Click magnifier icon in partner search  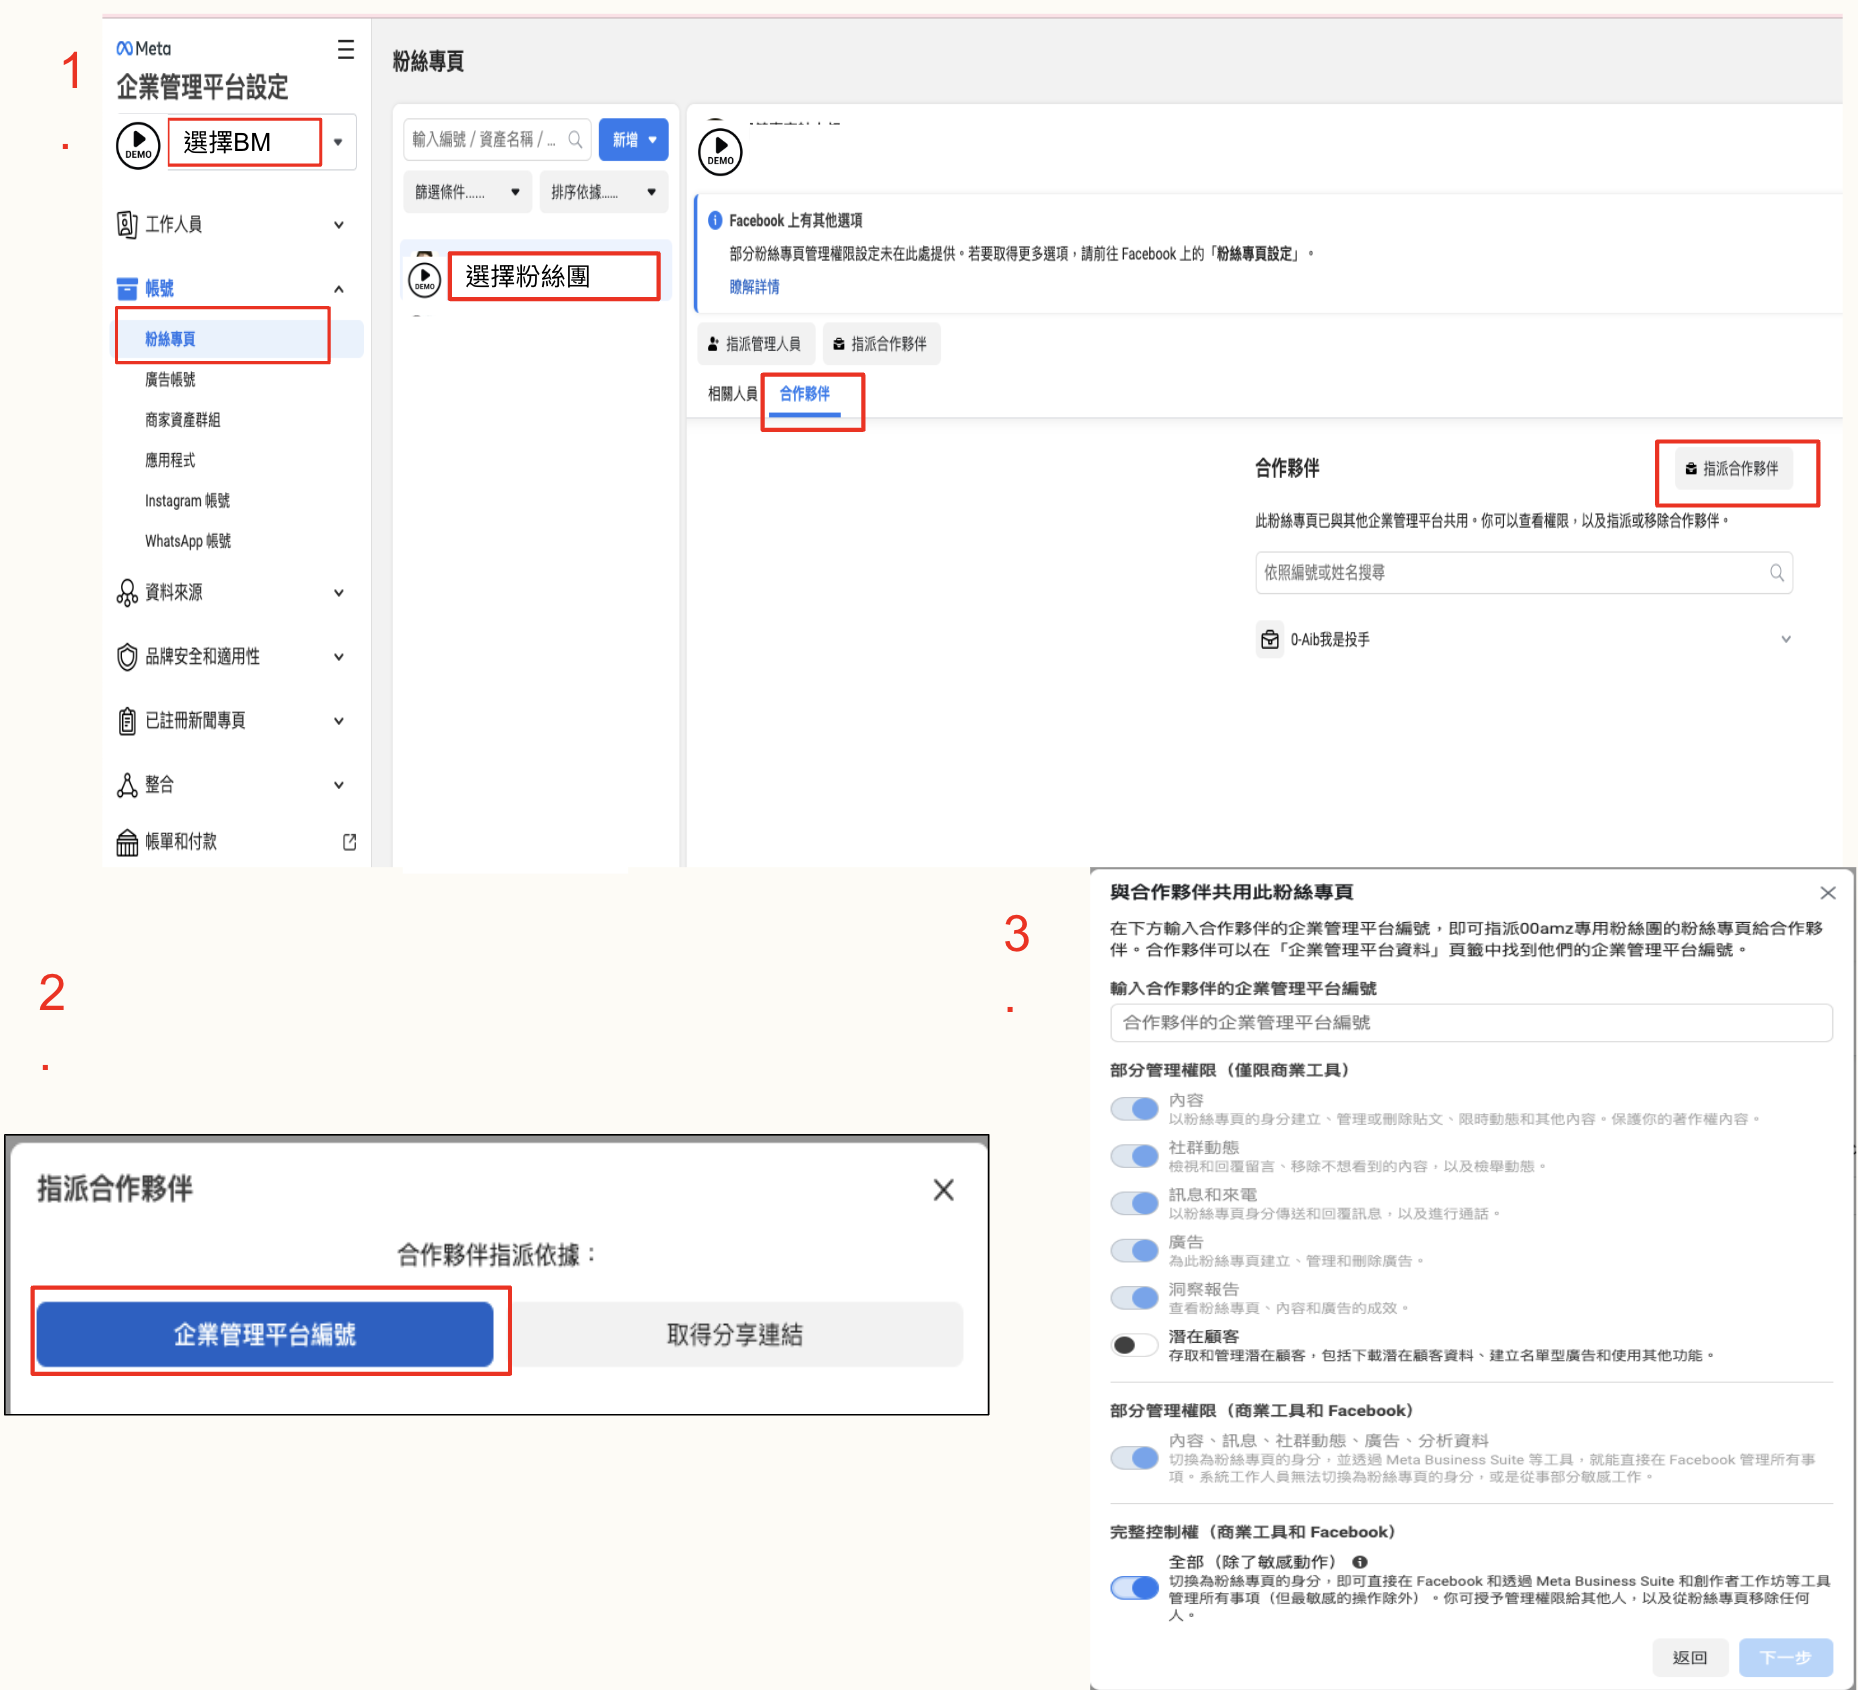(1776, 573)
